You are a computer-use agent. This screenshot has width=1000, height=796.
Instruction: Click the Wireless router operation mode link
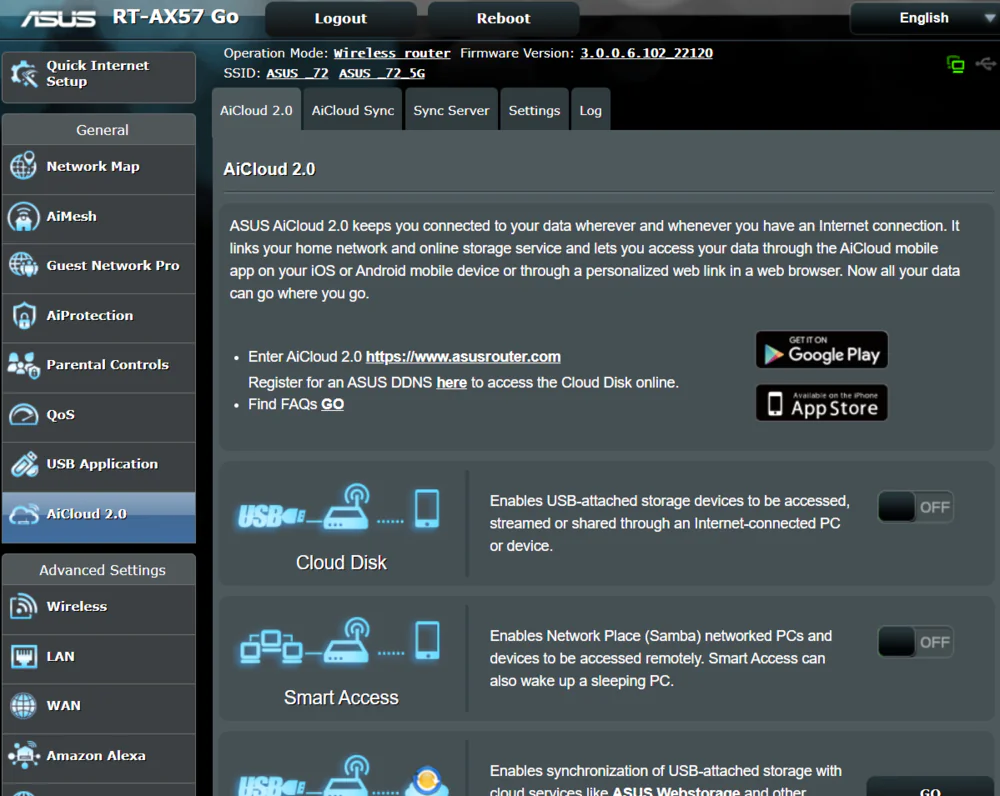pos(392,54)
